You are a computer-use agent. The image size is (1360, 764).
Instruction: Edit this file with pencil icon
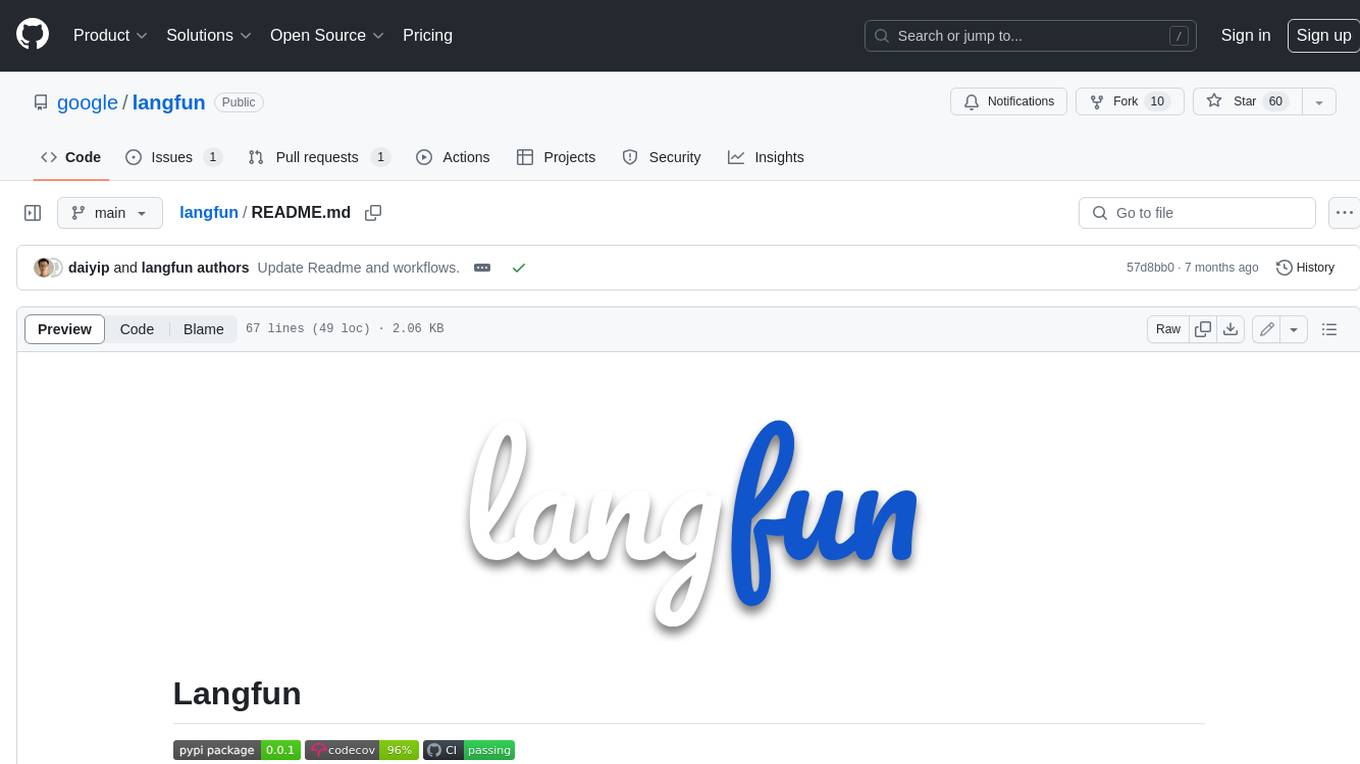tap(1267, 329)
